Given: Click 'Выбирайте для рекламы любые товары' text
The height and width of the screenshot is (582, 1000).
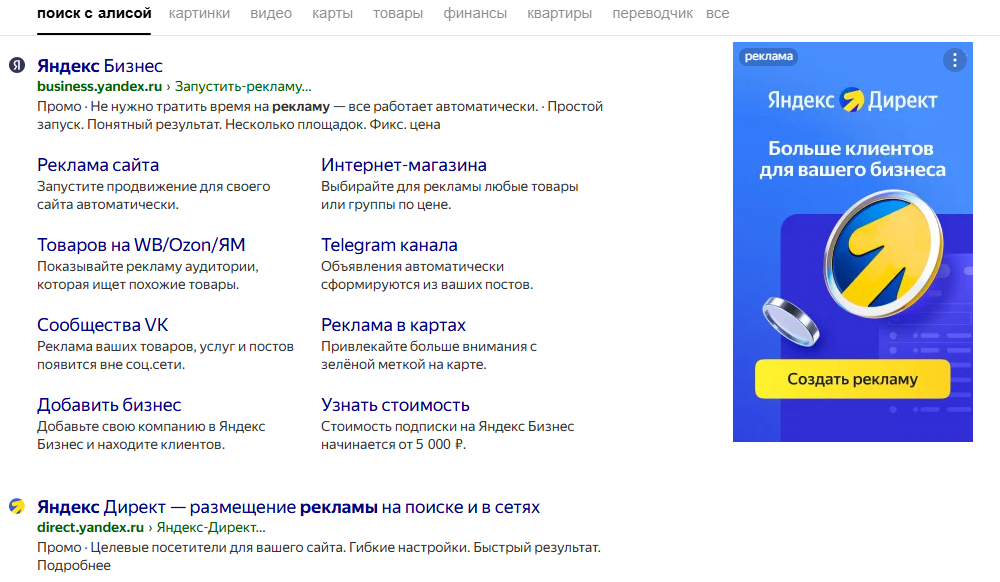Looking at the screenshot, I should click(450, 187).
